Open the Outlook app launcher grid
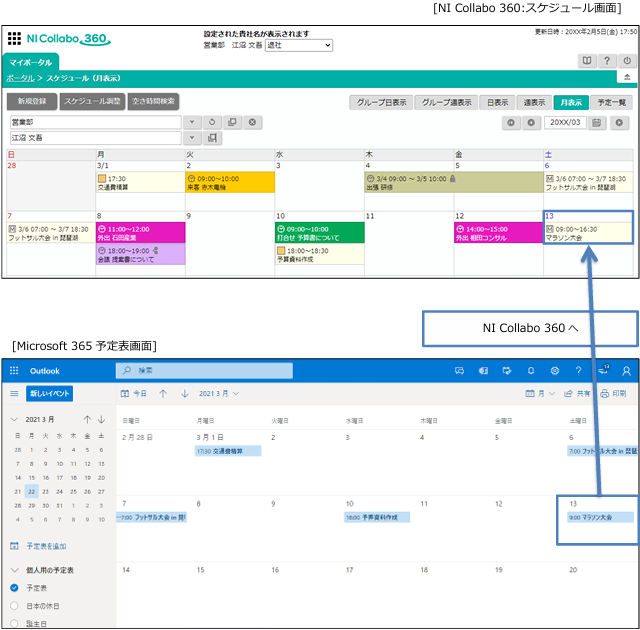Image resolution: width=640 pixels, height=630 pixels. tap(14, 370)
